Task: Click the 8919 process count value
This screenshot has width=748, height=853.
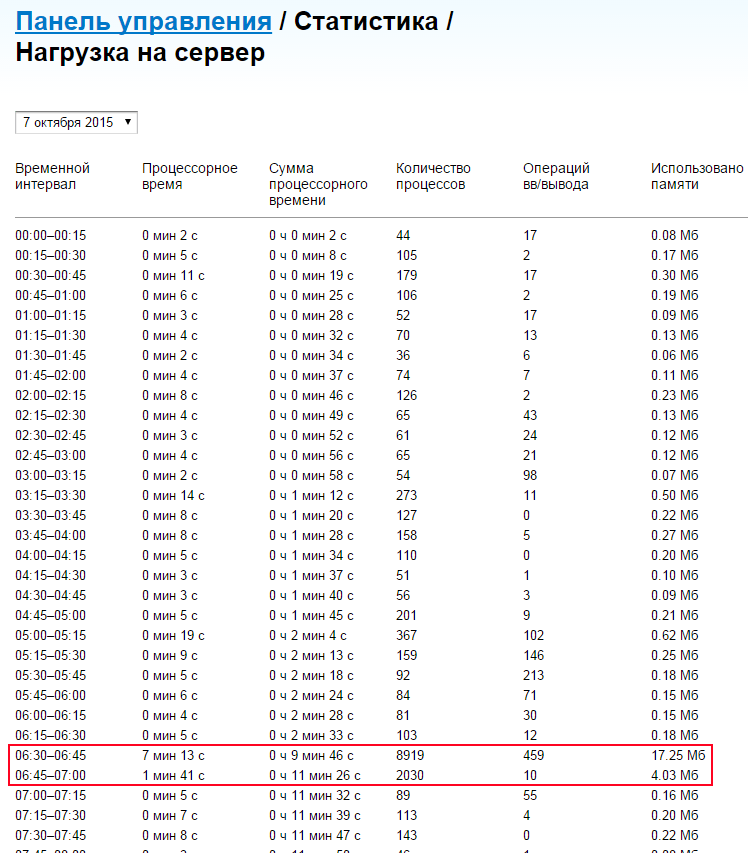Action: coord(411,755)
